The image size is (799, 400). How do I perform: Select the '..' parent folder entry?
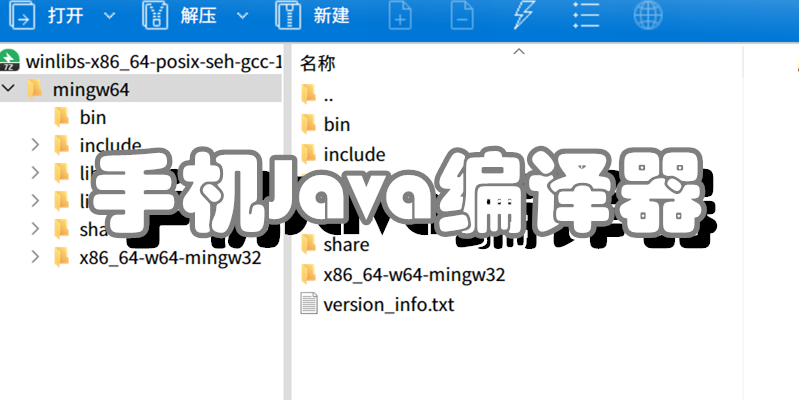tap(317, 94)
